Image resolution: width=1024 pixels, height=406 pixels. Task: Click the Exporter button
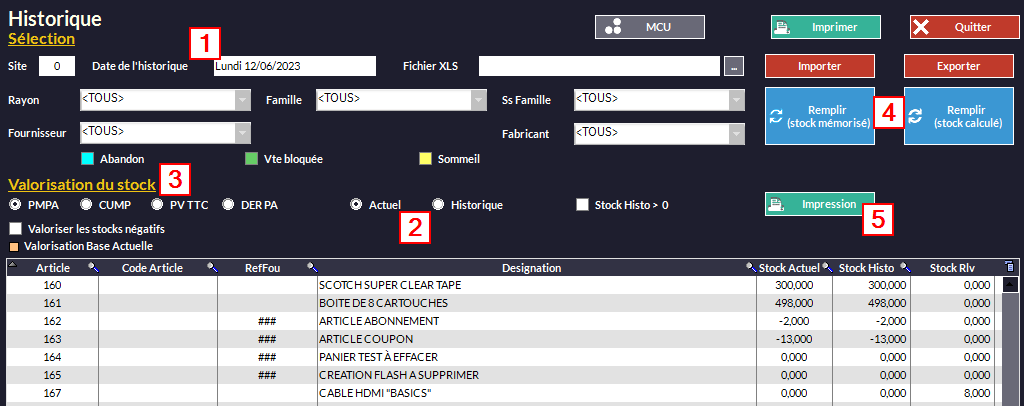(957, 66)
